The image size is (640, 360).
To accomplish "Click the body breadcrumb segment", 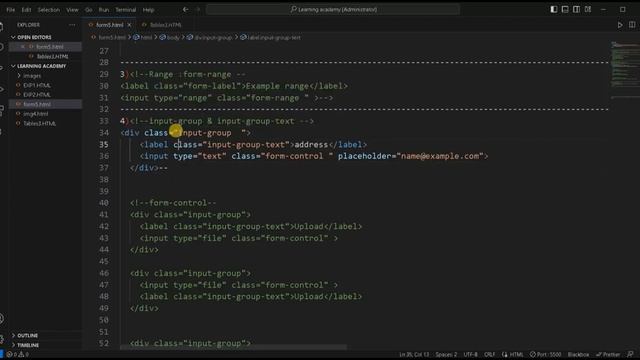I will click(x=170, y=38).
